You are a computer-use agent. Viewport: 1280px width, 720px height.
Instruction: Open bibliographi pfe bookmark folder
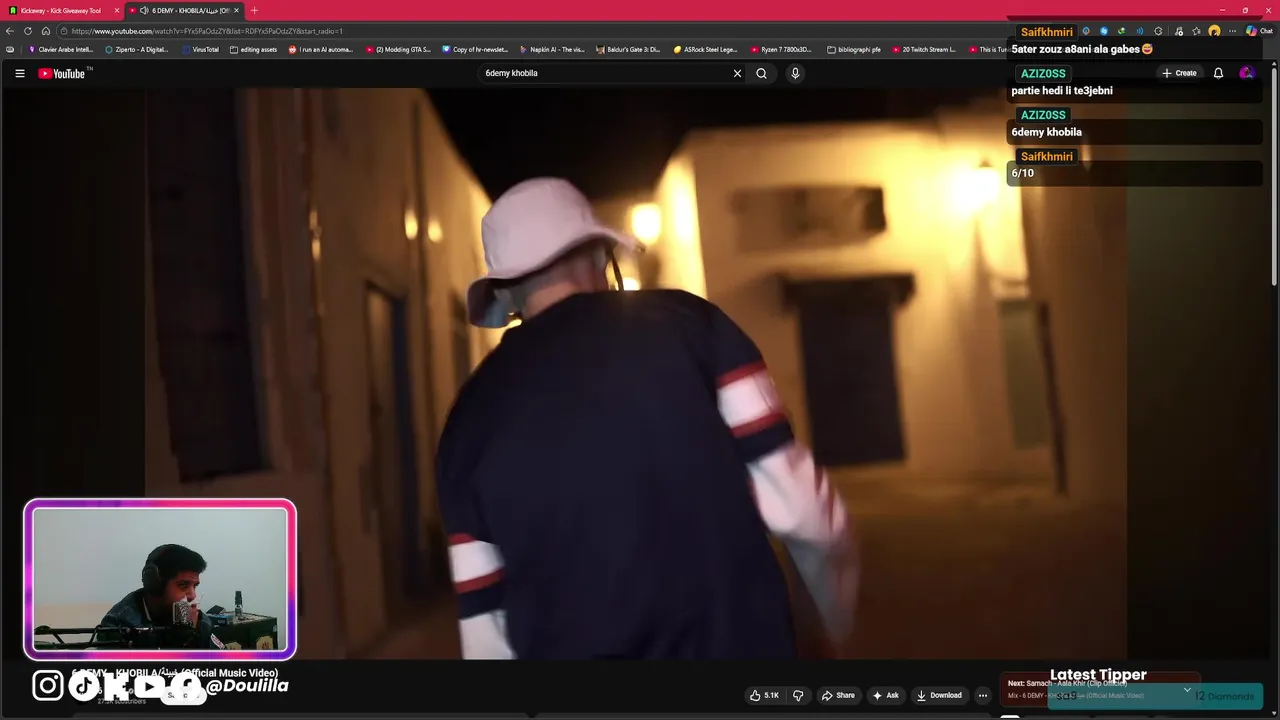(x=854, y=49)
